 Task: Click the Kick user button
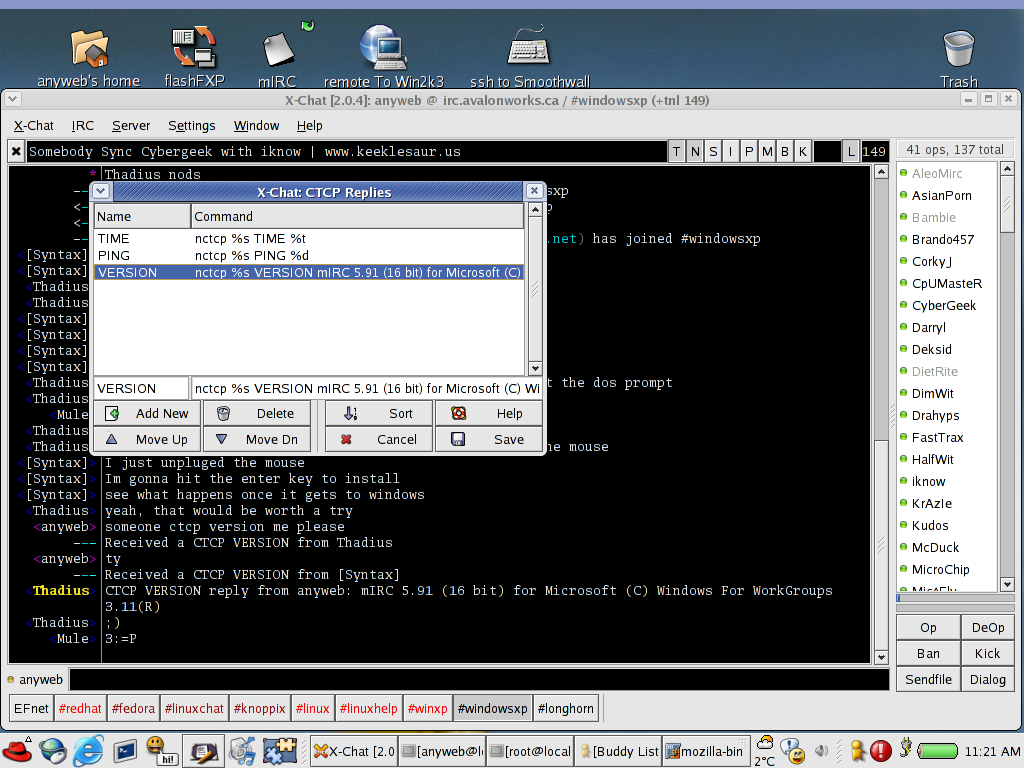(x=987, y=654)
